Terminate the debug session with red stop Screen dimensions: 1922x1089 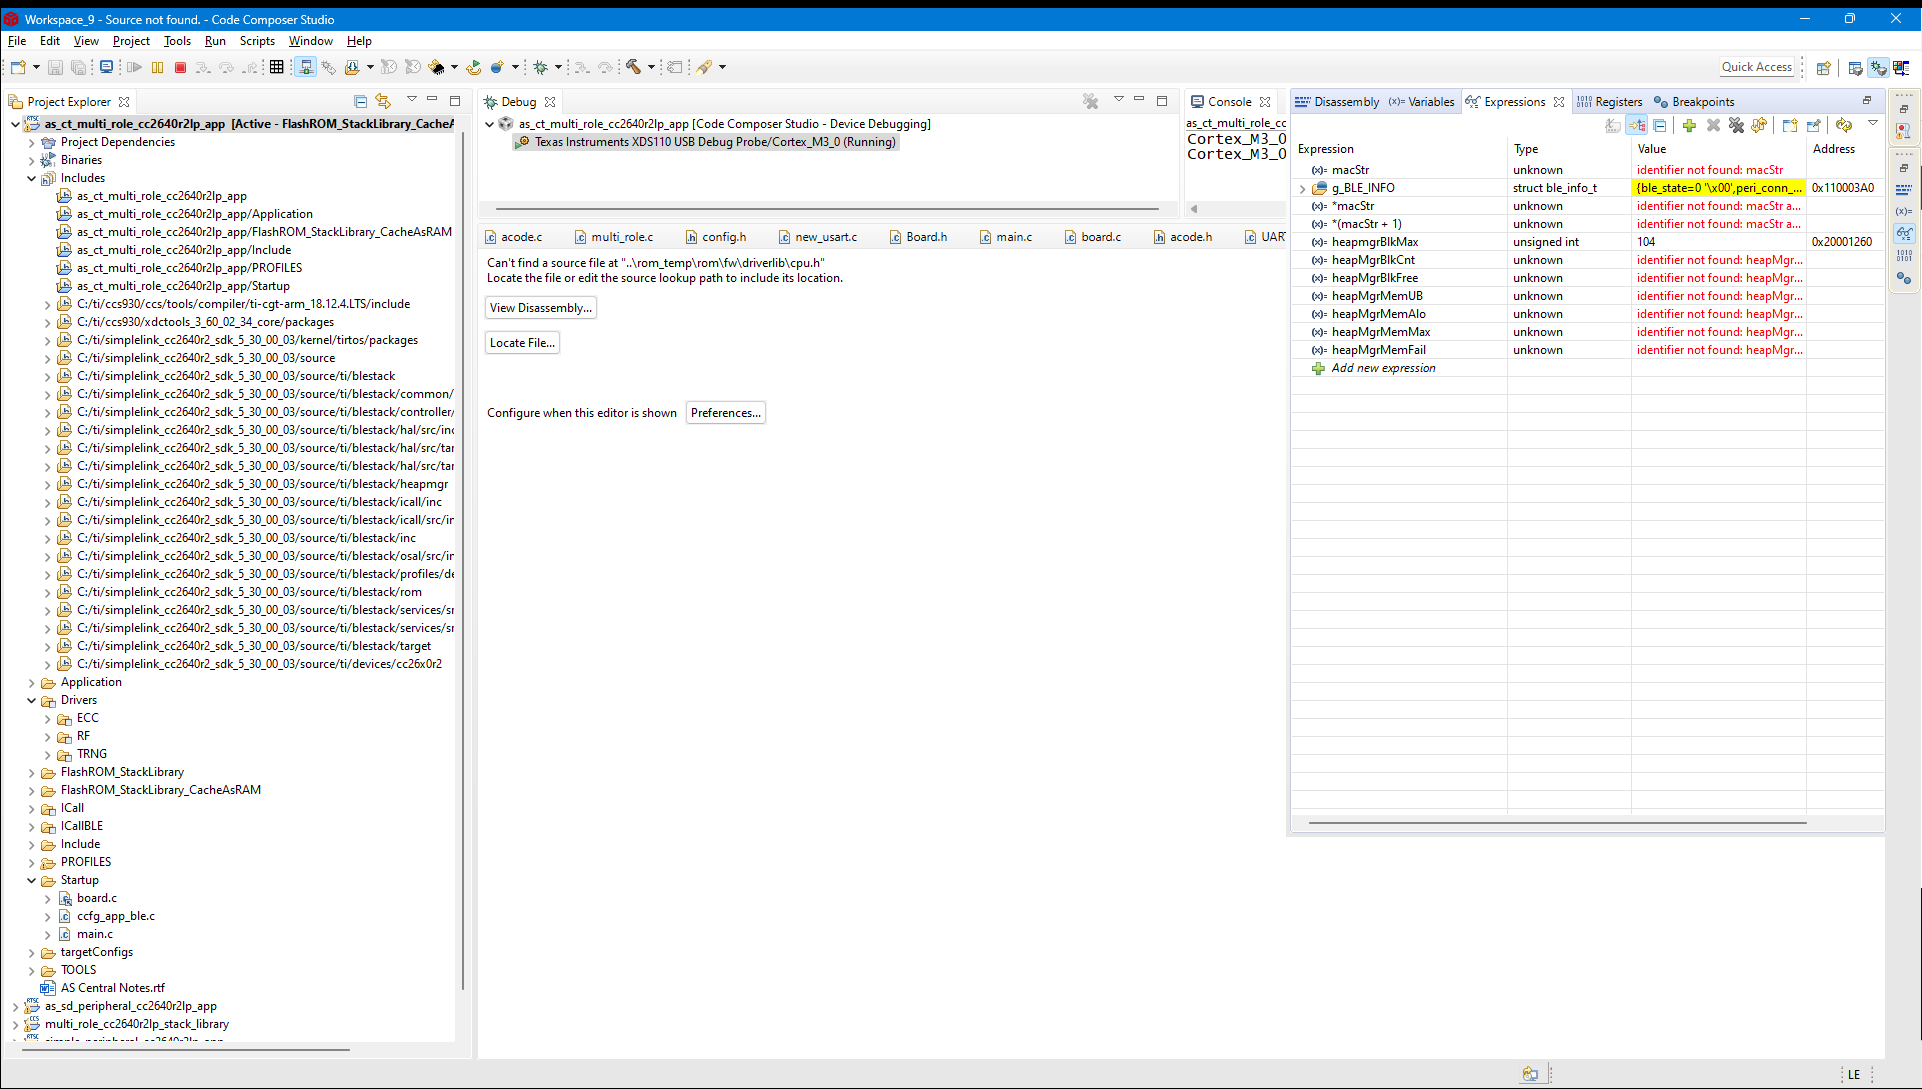click(180, 67)
